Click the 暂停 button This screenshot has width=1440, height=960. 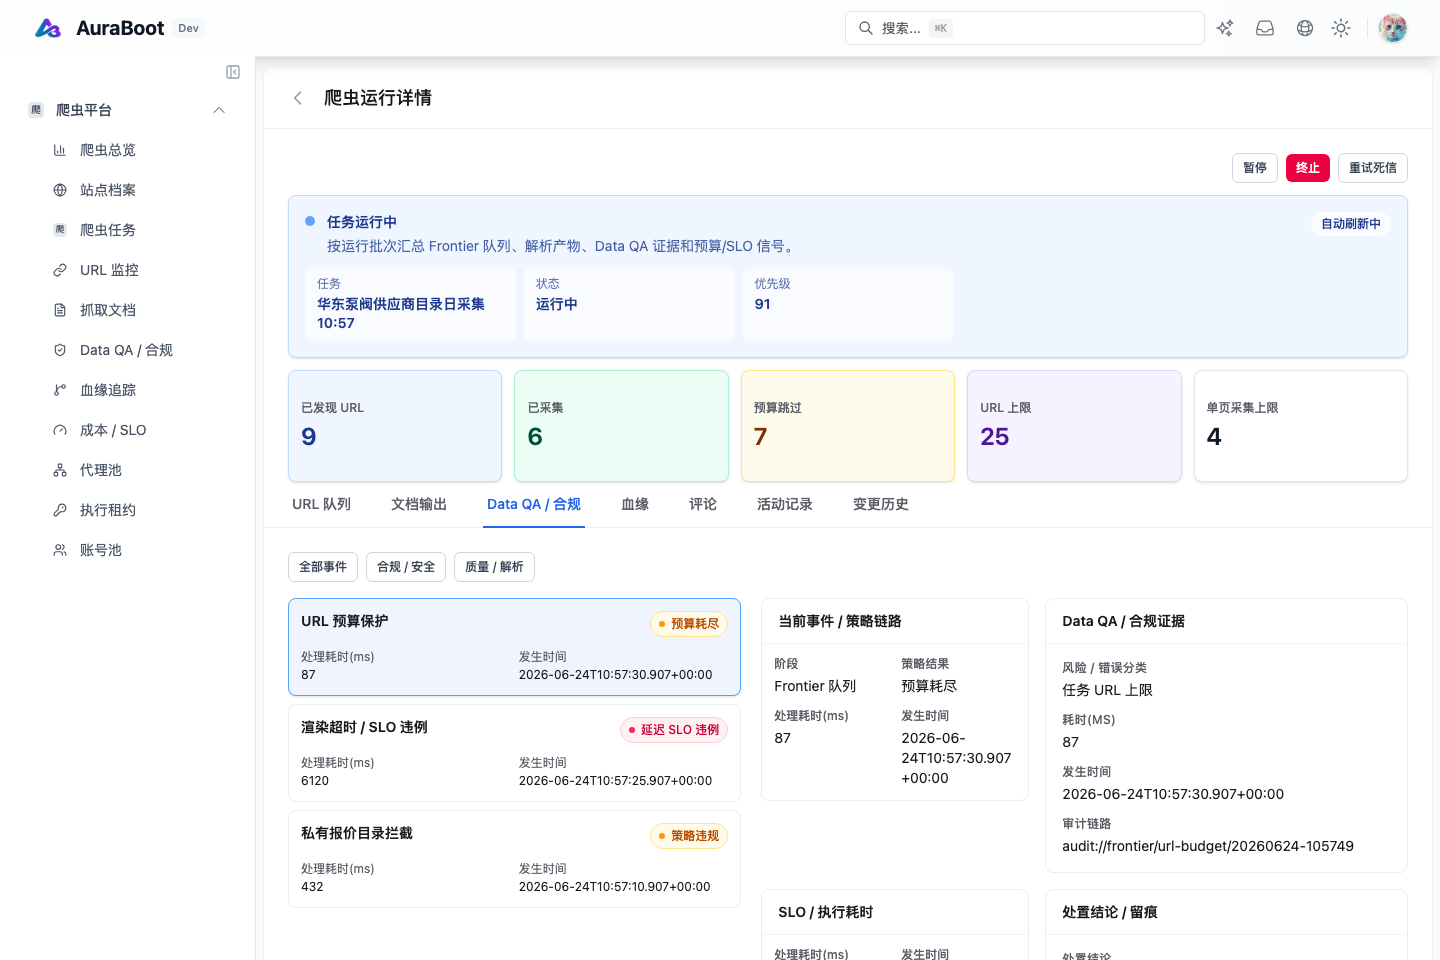coord(1255,168)
